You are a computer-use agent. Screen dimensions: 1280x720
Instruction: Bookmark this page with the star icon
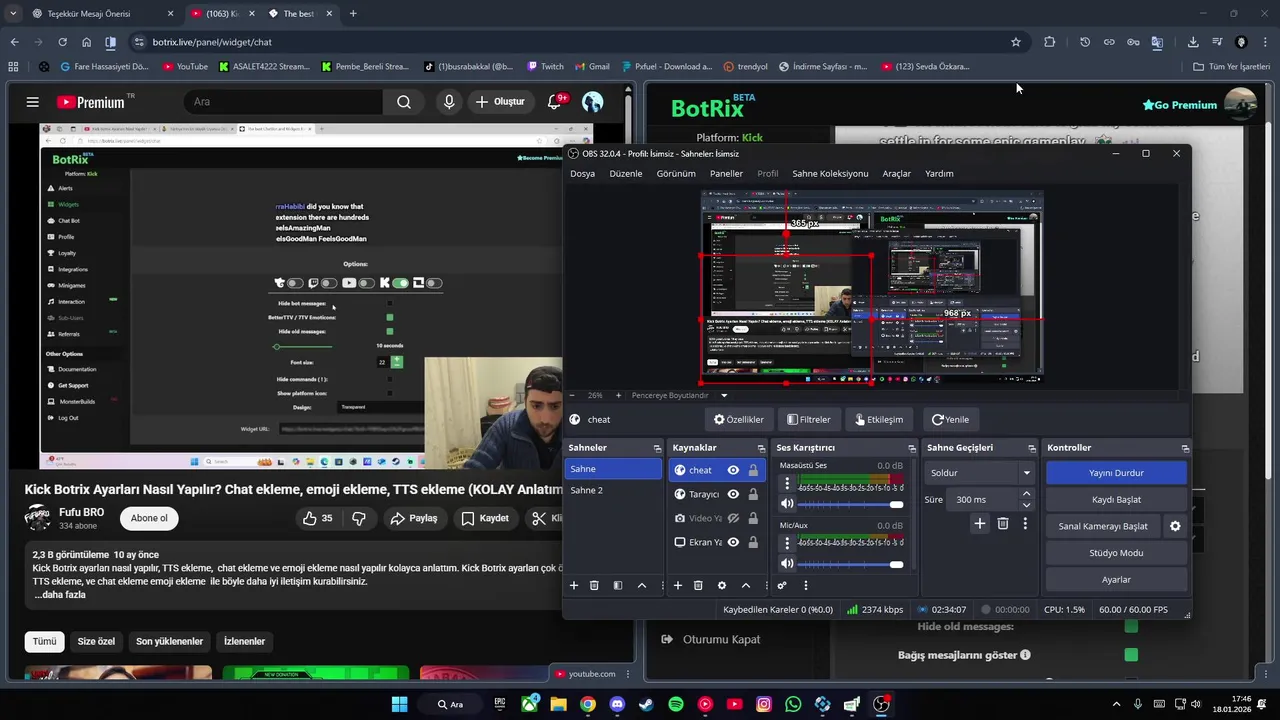pos(1016,42)
